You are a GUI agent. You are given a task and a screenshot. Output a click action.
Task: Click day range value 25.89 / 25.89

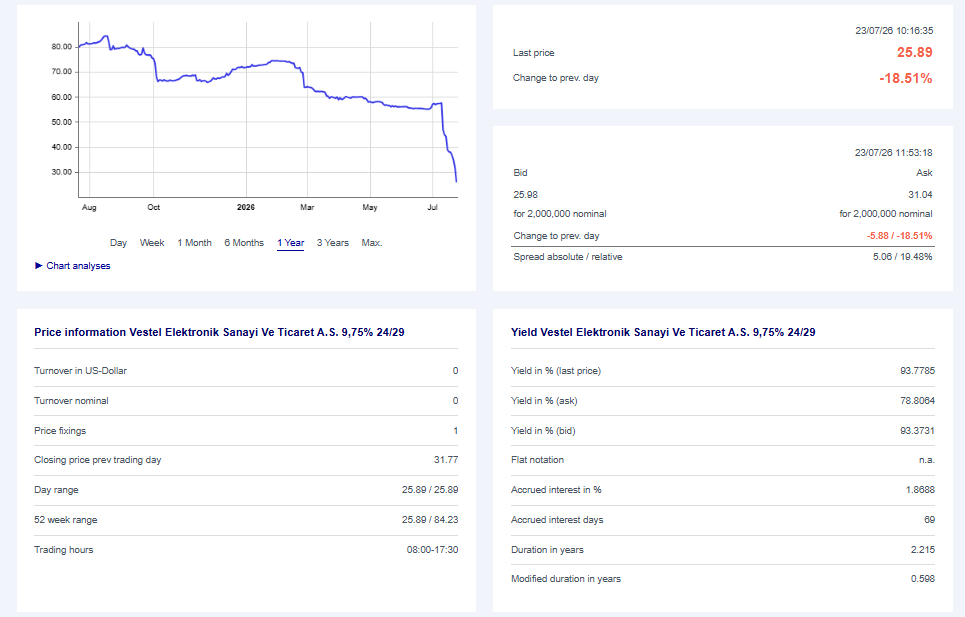tap(430, 490)
